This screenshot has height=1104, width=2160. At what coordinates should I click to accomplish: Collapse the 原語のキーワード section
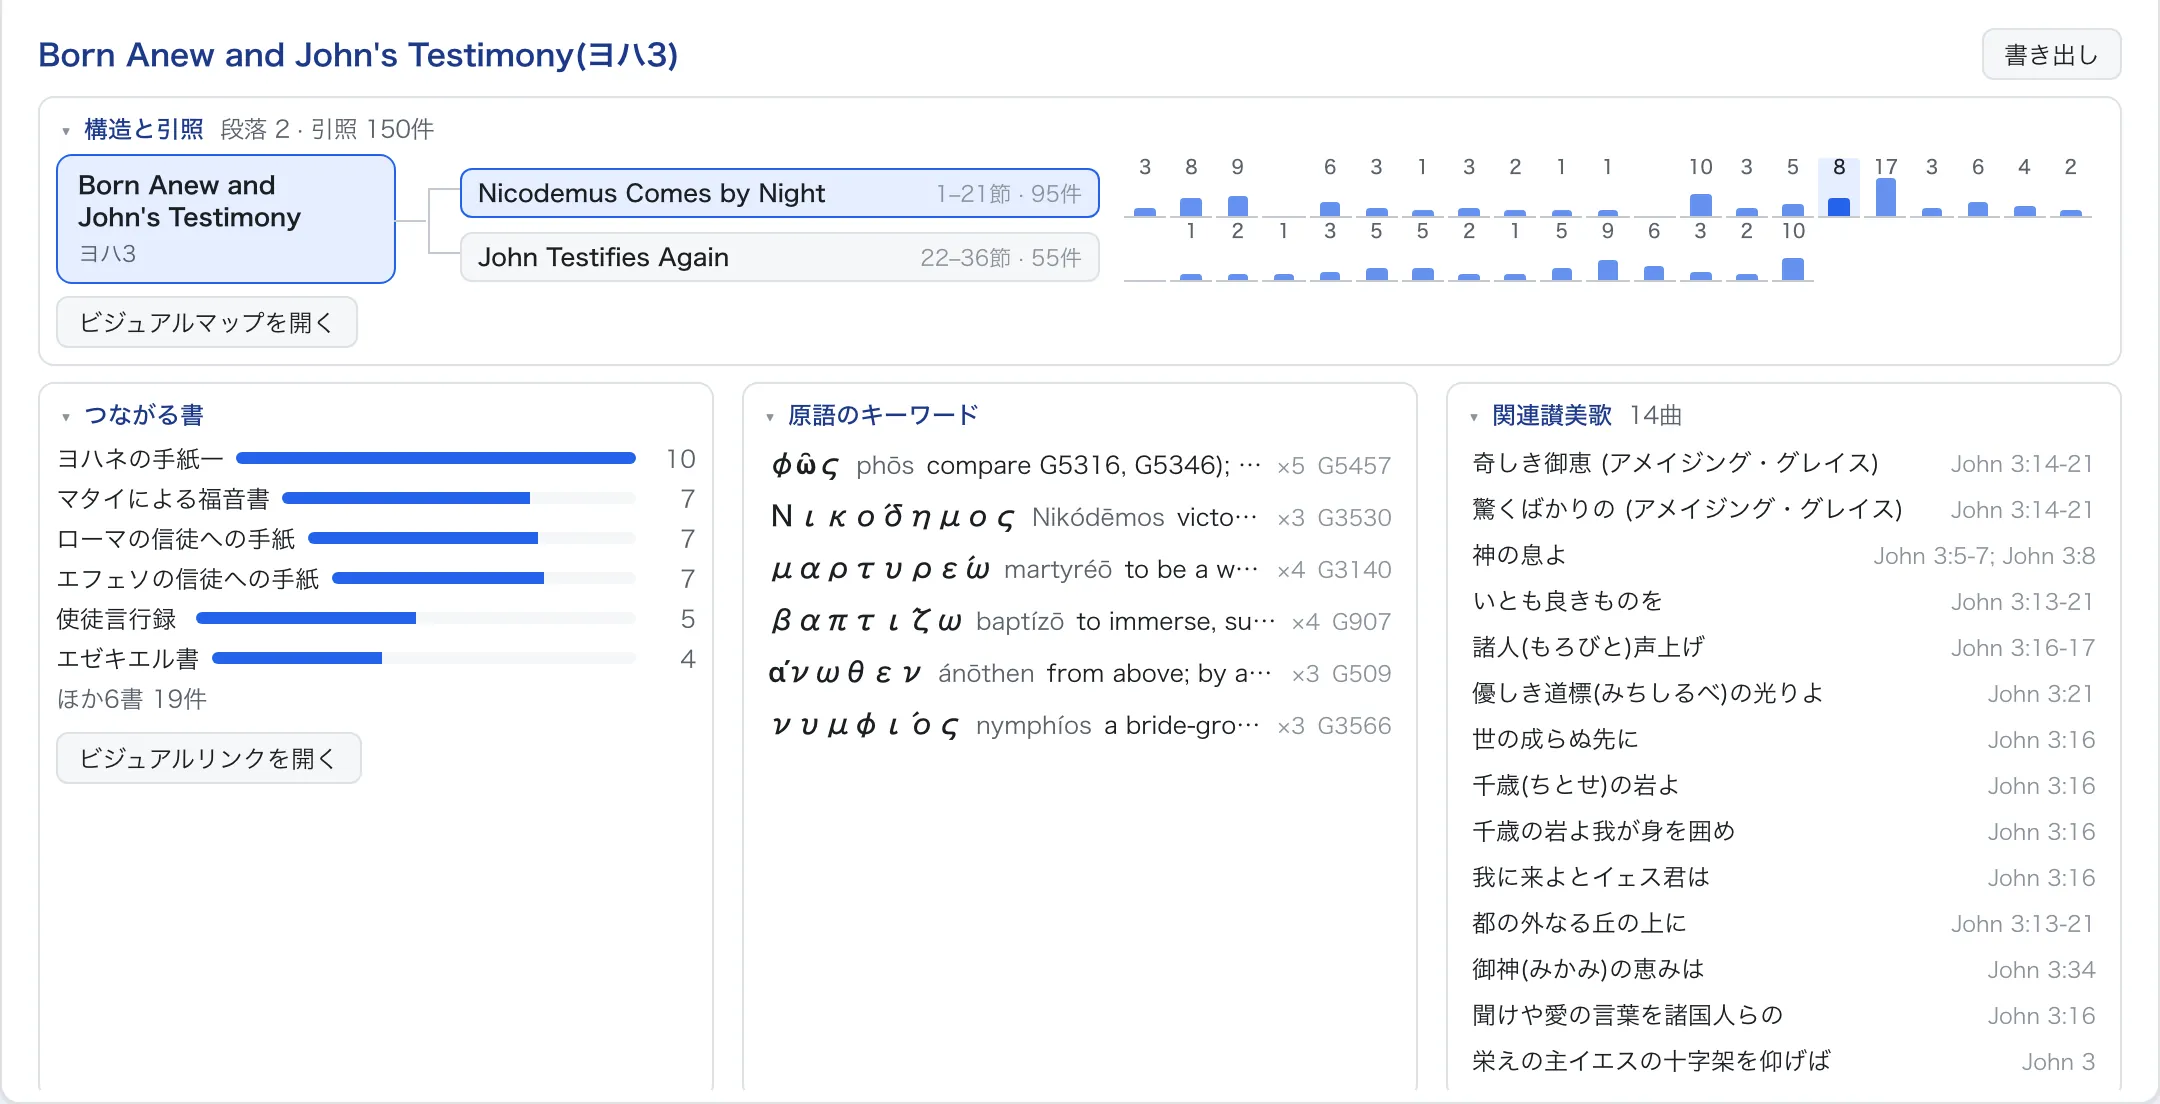(872, 415)
